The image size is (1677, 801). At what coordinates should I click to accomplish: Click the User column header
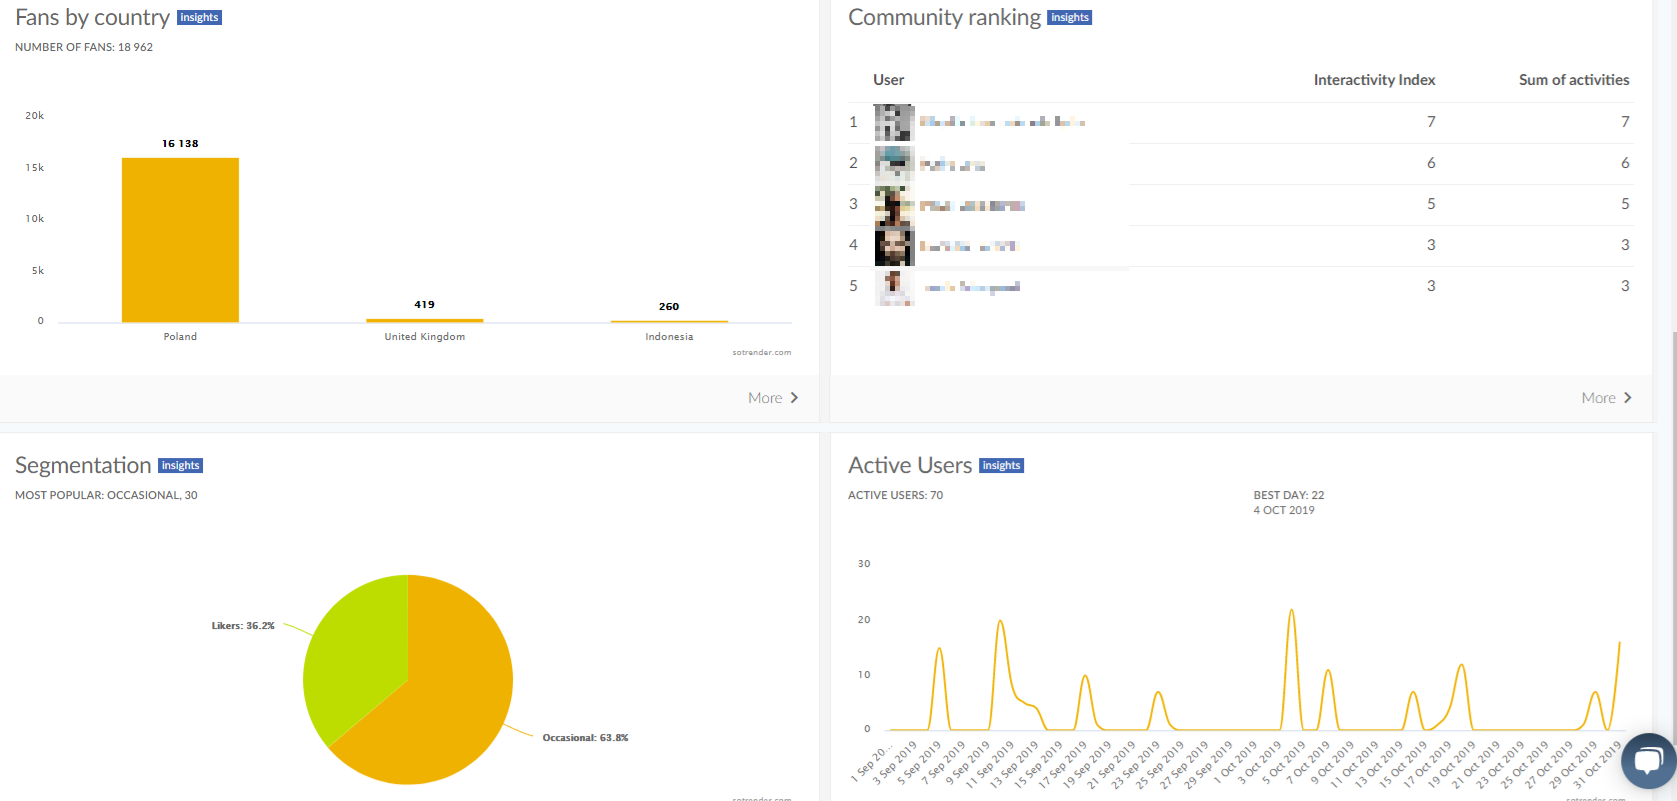tap(888, 80)
